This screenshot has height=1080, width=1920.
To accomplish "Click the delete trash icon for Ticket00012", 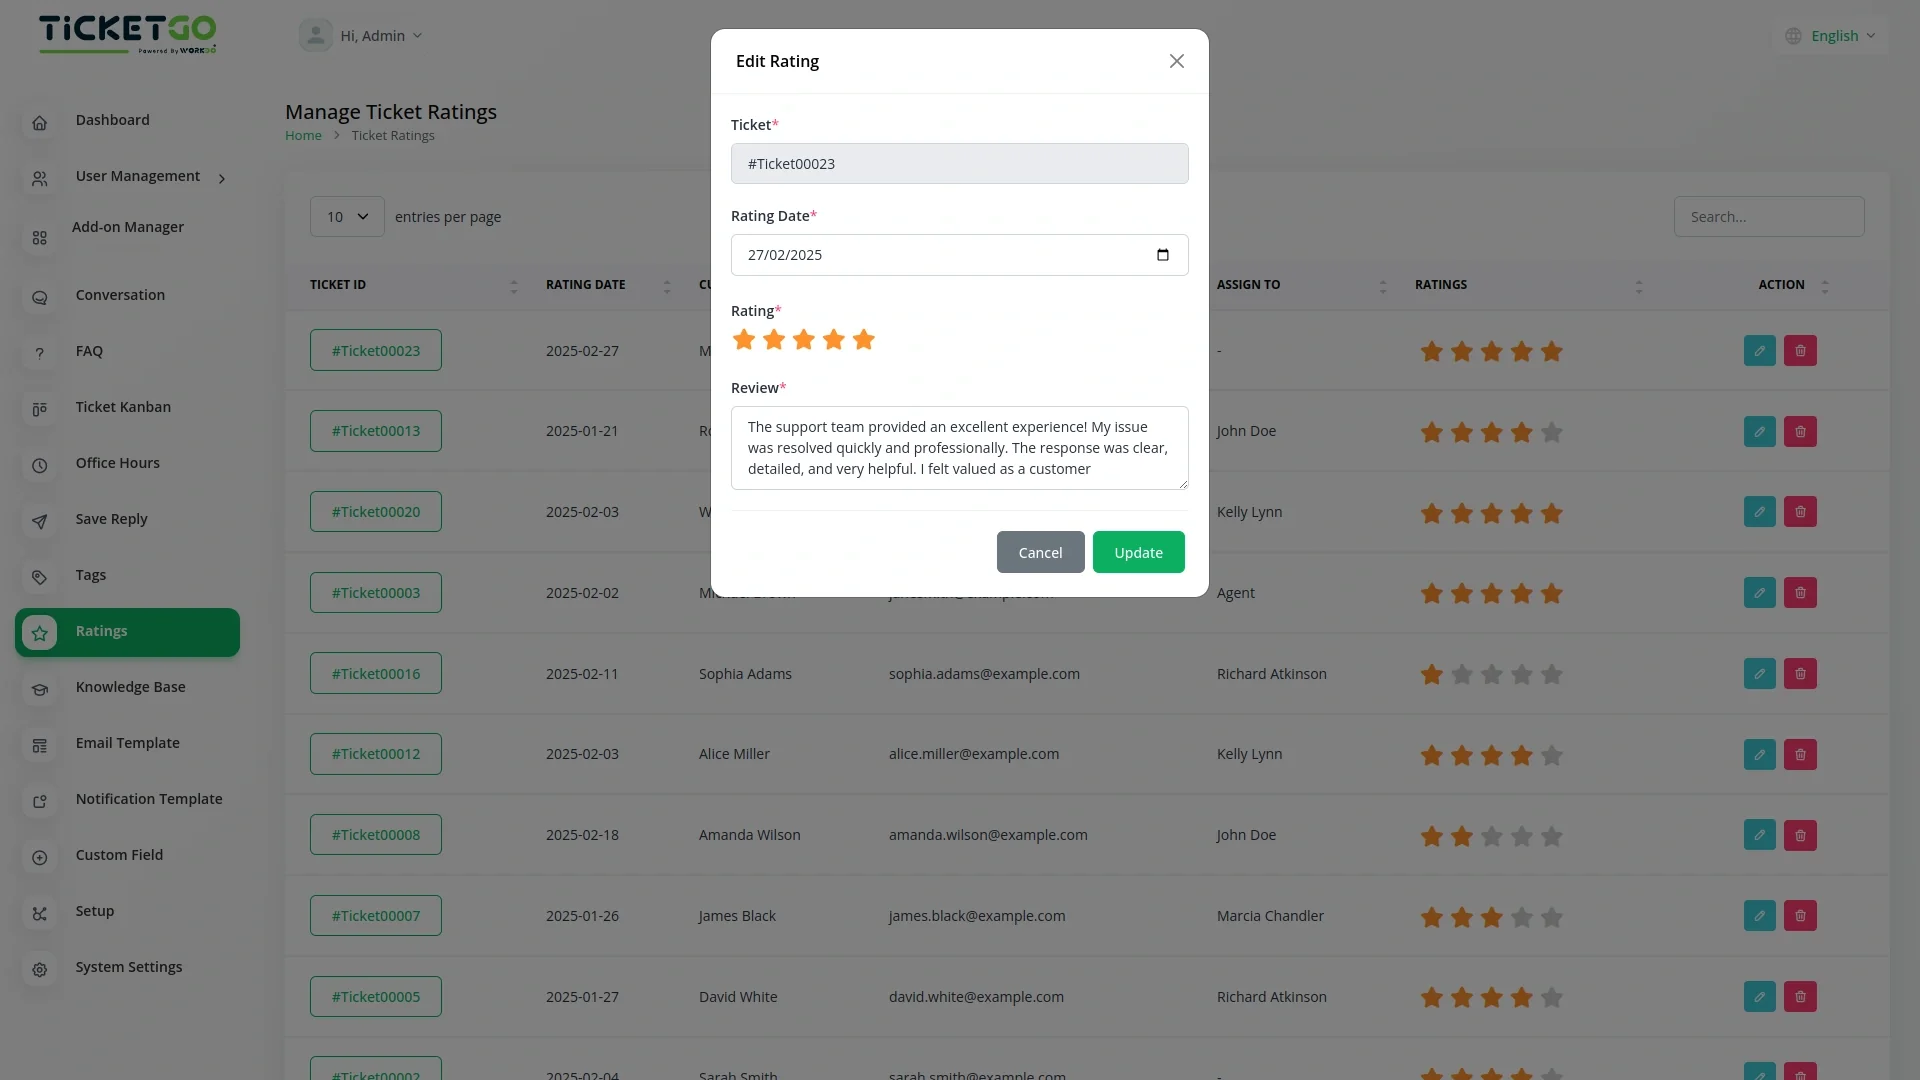I will pyautogui.click(x=1800, y=755).
